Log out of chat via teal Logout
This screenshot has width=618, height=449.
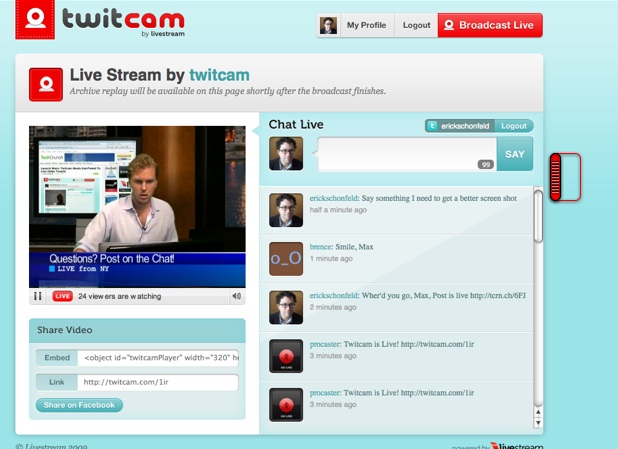click(514, 126)
